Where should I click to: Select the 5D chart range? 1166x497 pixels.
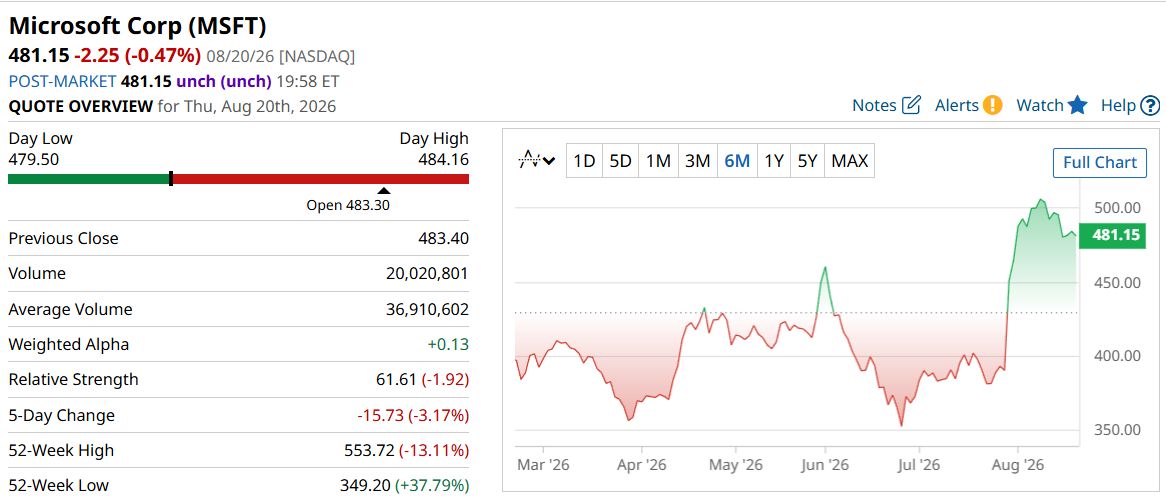click(620, 161)
